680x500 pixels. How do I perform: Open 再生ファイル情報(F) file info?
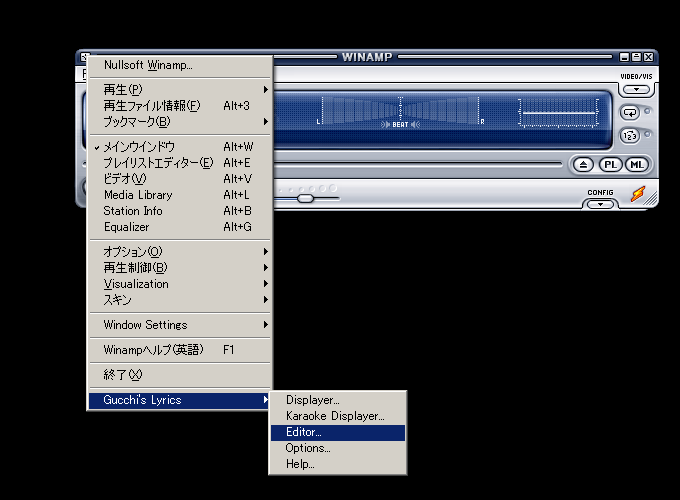pyautogui.click(x=180, y=106)
